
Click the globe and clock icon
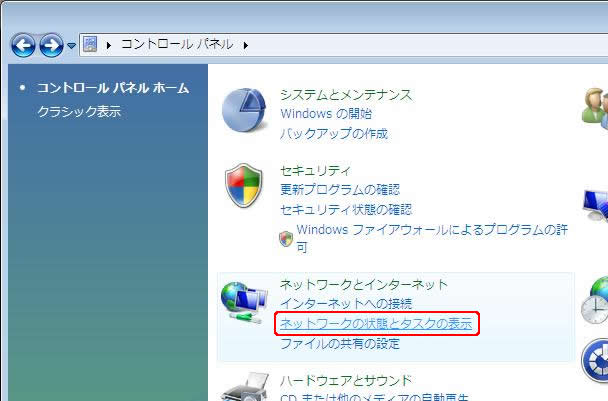pyautogui.click(x=595, y=301)
